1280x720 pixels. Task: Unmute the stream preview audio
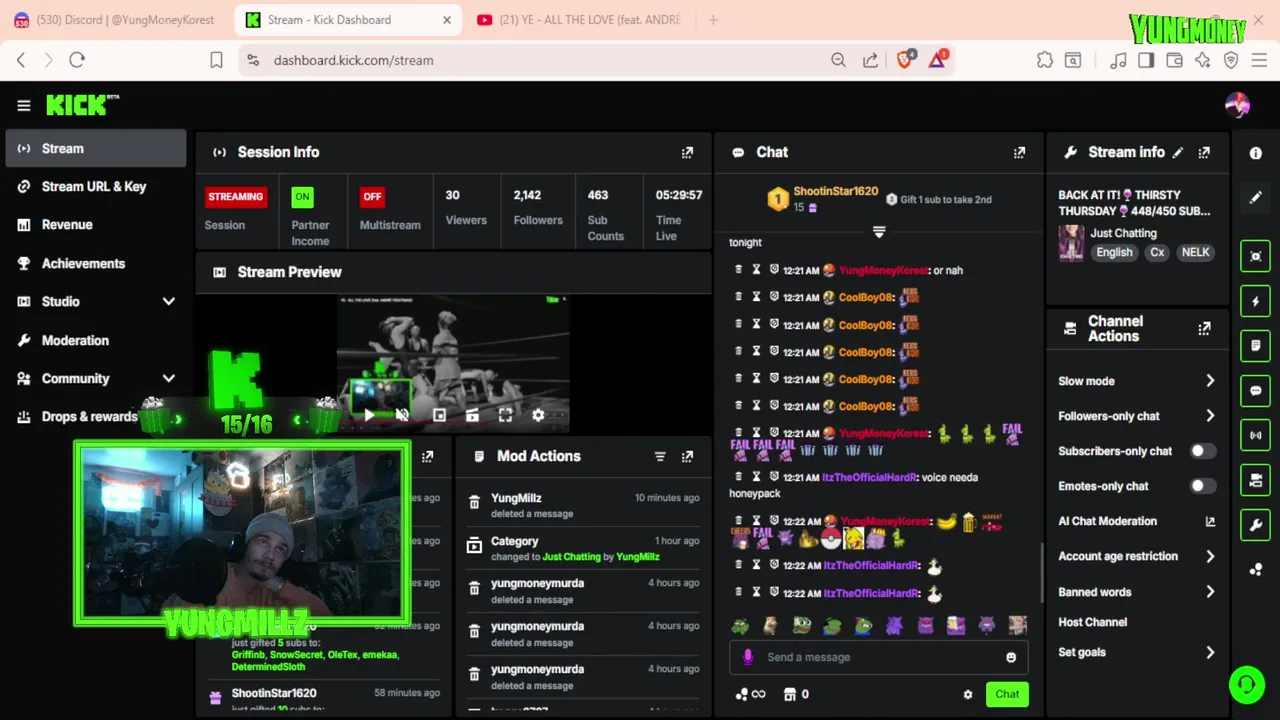tap(402, 415)
